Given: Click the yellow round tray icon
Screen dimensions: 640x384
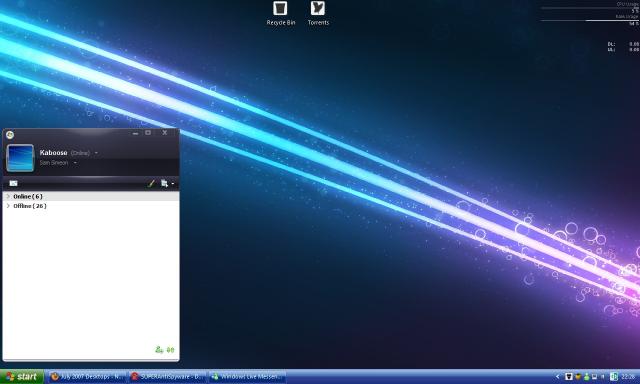Looking at the screenshot, I should pos(578,377).
